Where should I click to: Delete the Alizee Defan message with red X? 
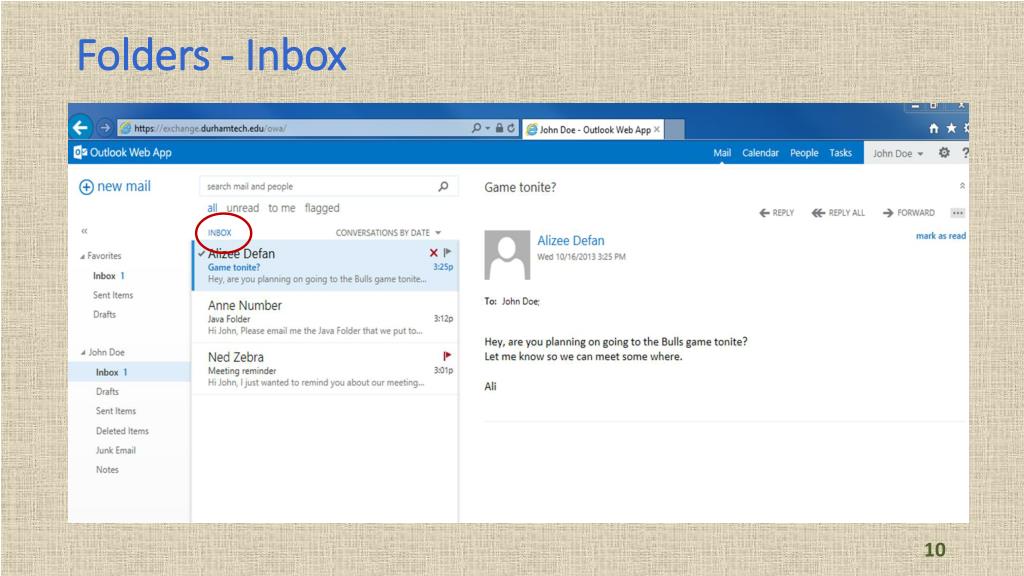[434, 253]
